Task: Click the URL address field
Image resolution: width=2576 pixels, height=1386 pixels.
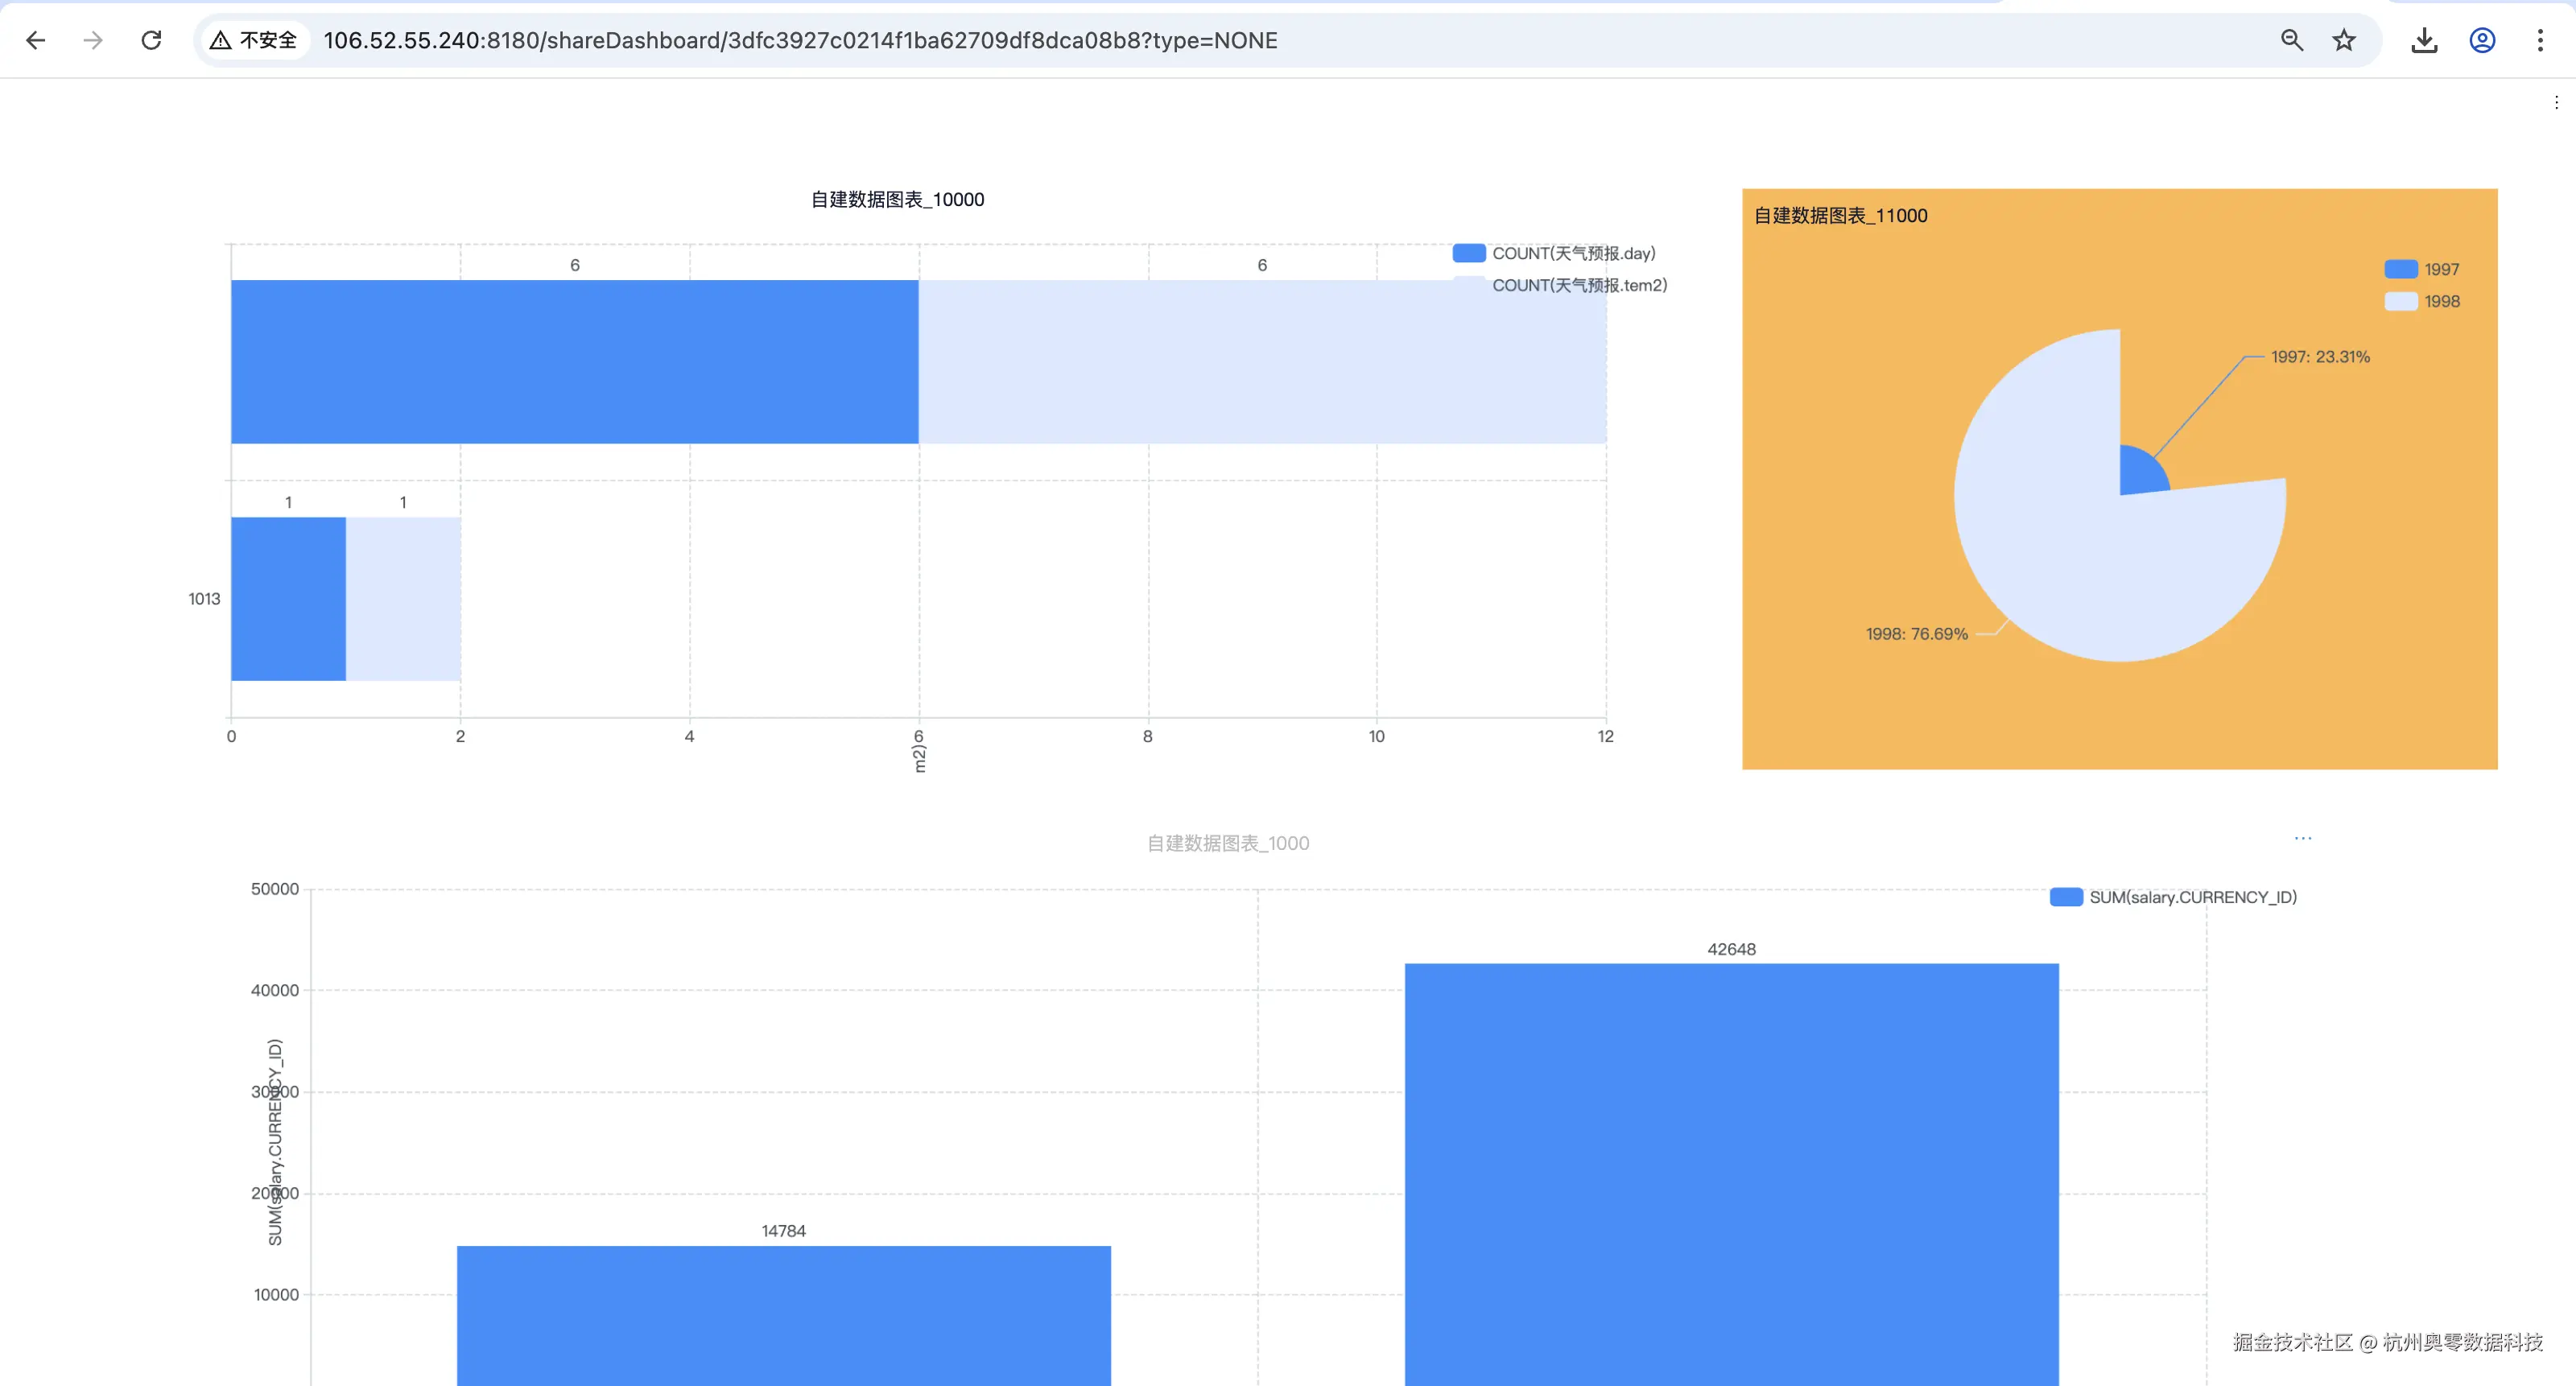Action: click(x=800, y=40)
